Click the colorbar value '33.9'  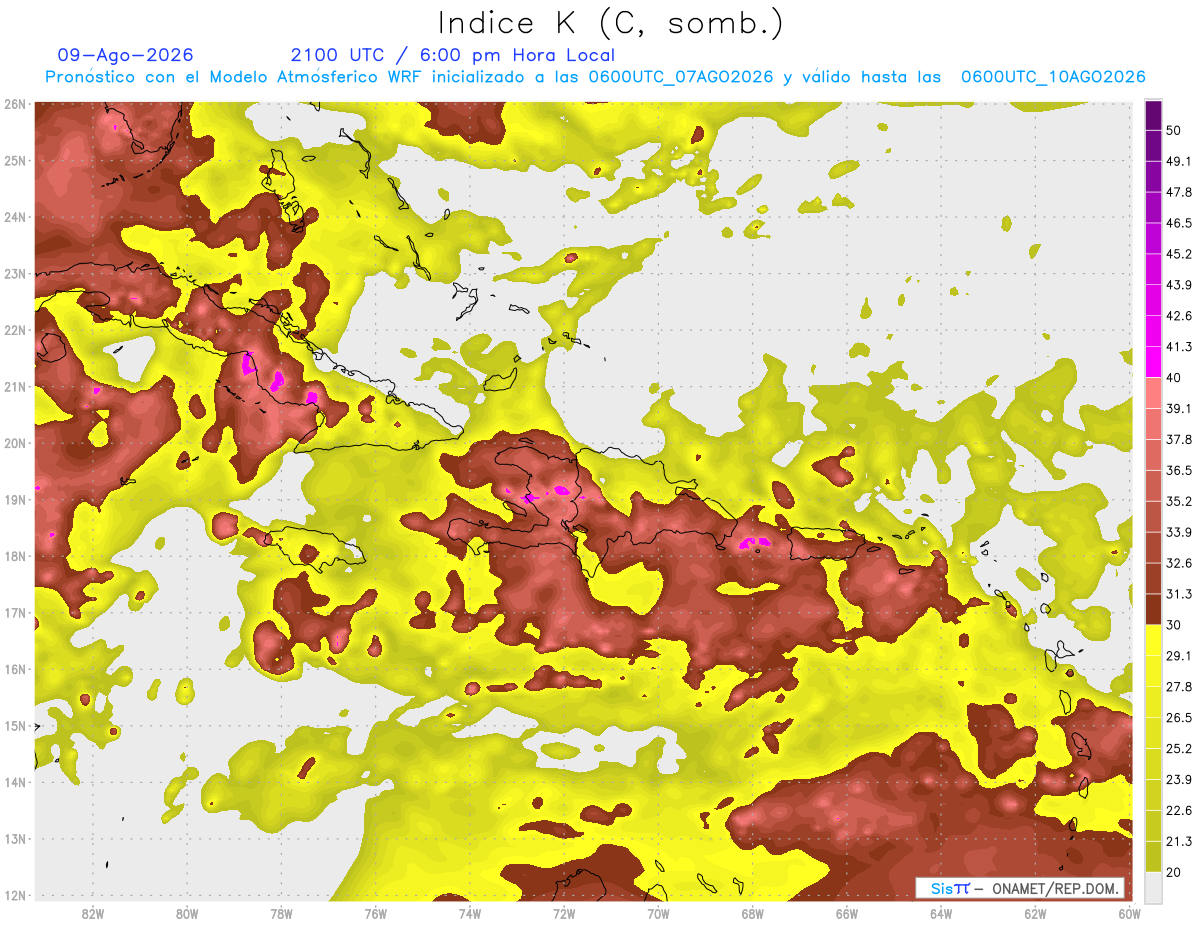coord(1179,532)
